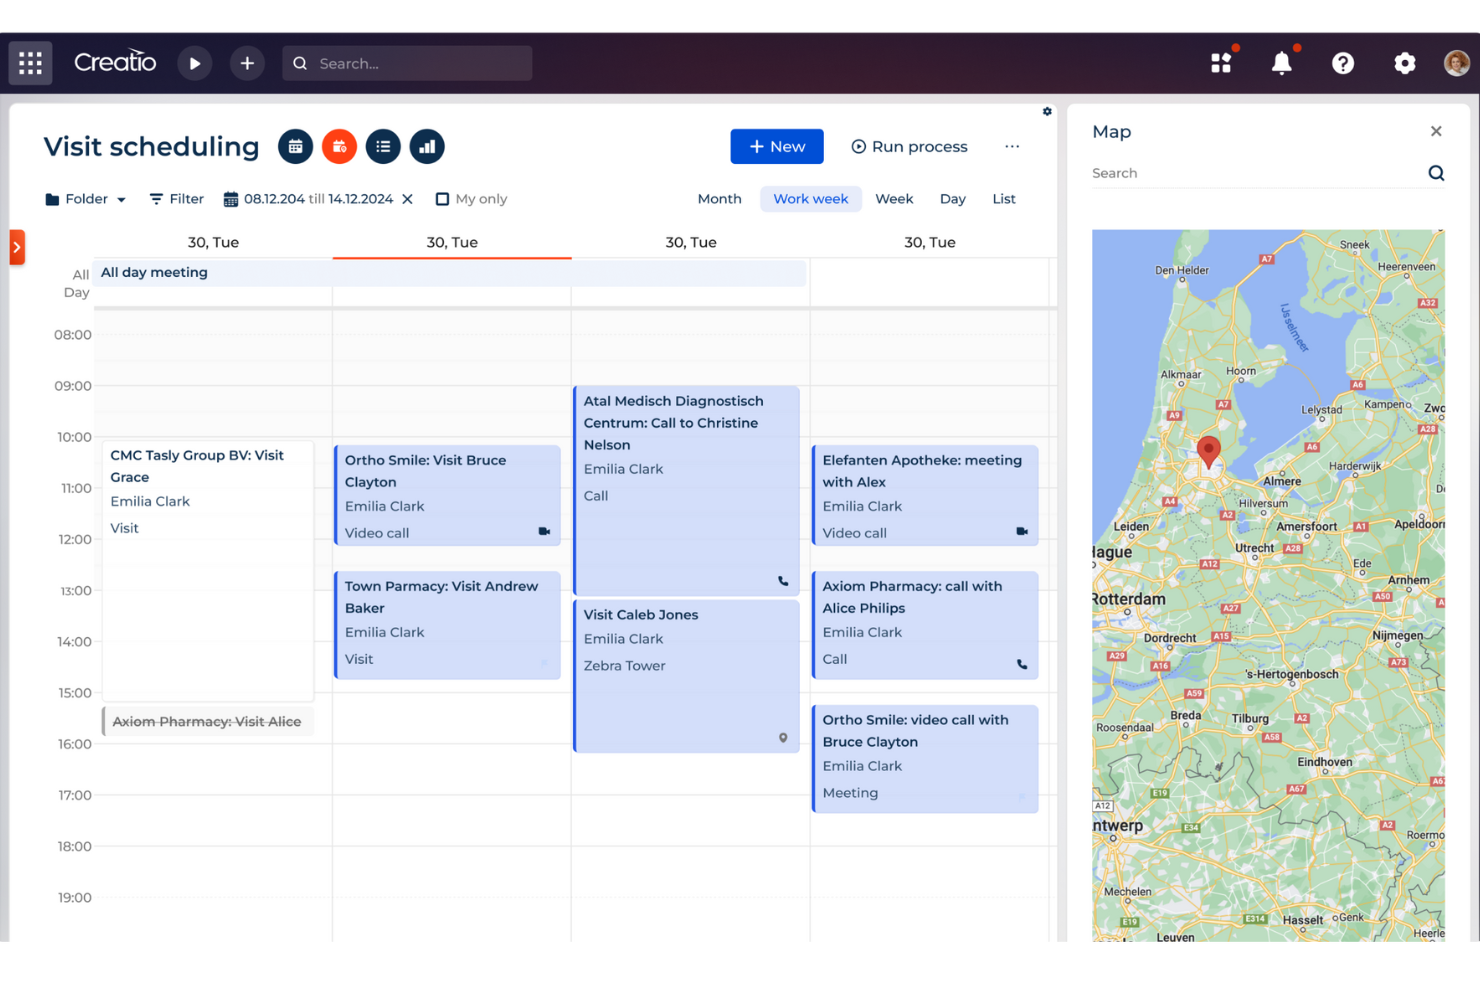
Task: Open the chart analytics view icon
Action: [427, 147]
